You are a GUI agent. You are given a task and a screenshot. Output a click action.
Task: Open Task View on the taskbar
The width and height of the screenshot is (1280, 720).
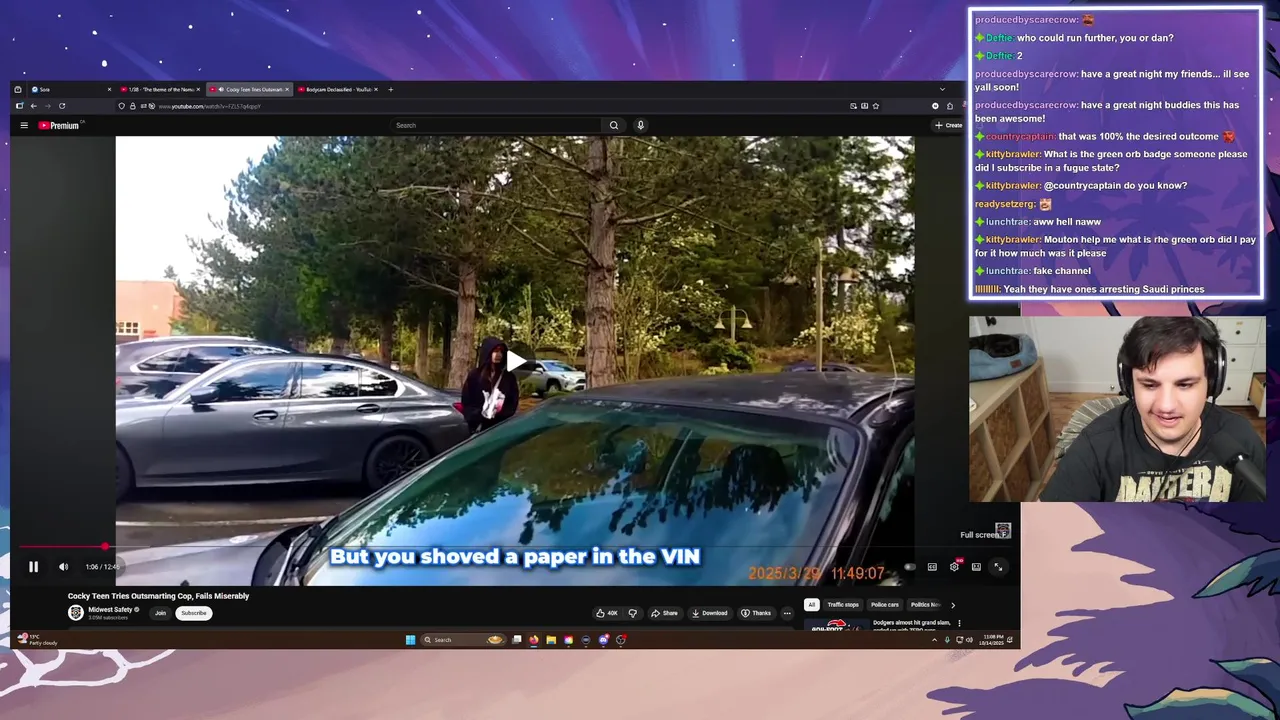coord(517,640)
